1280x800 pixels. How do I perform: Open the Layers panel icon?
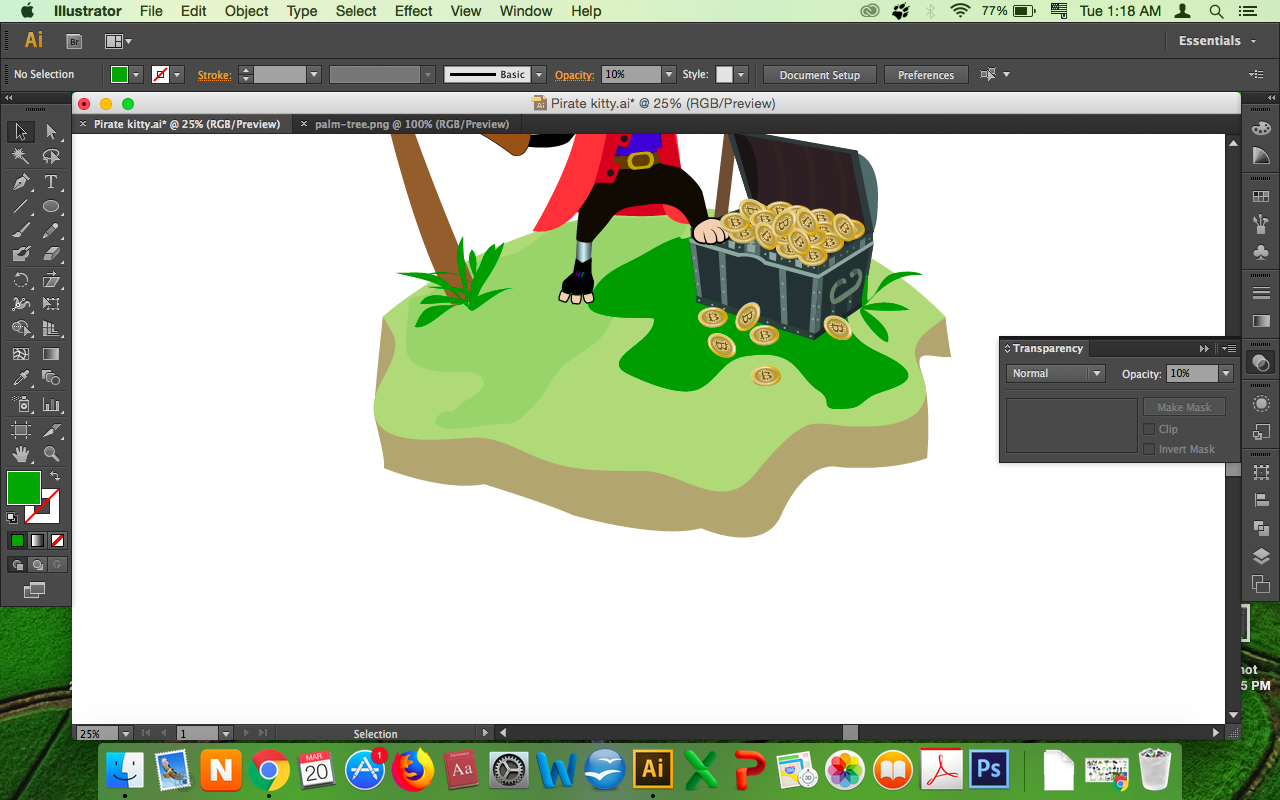1261,557
